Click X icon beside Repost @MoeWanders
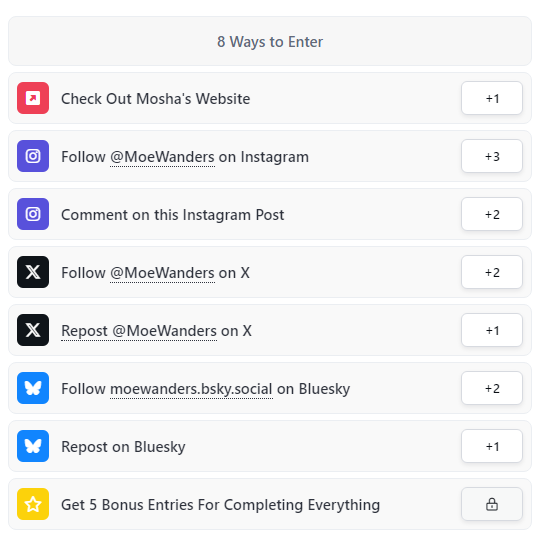Screen dimensions: 540x536 [x=33, y=330]
